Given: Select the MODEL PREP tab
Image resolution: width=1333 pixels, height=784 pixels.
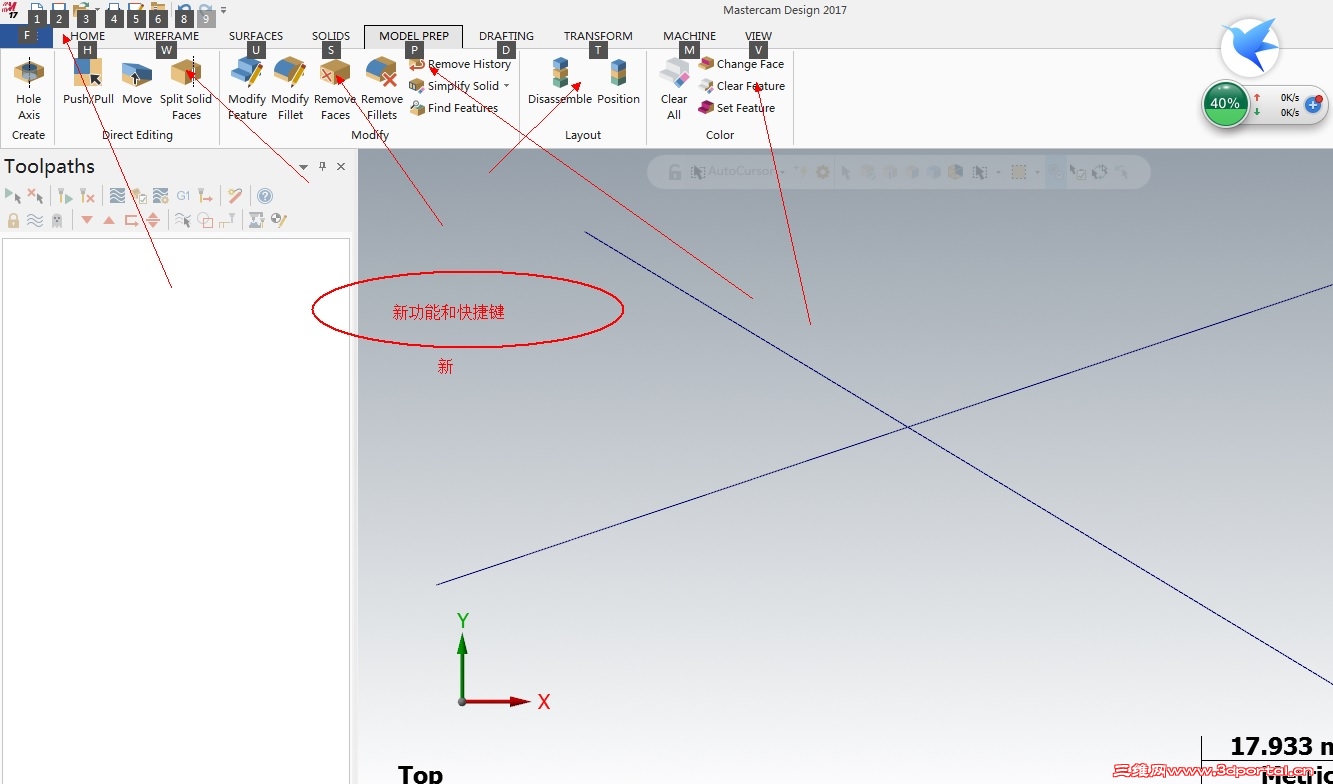Looking at the screenshot, I should click(414, 36).
